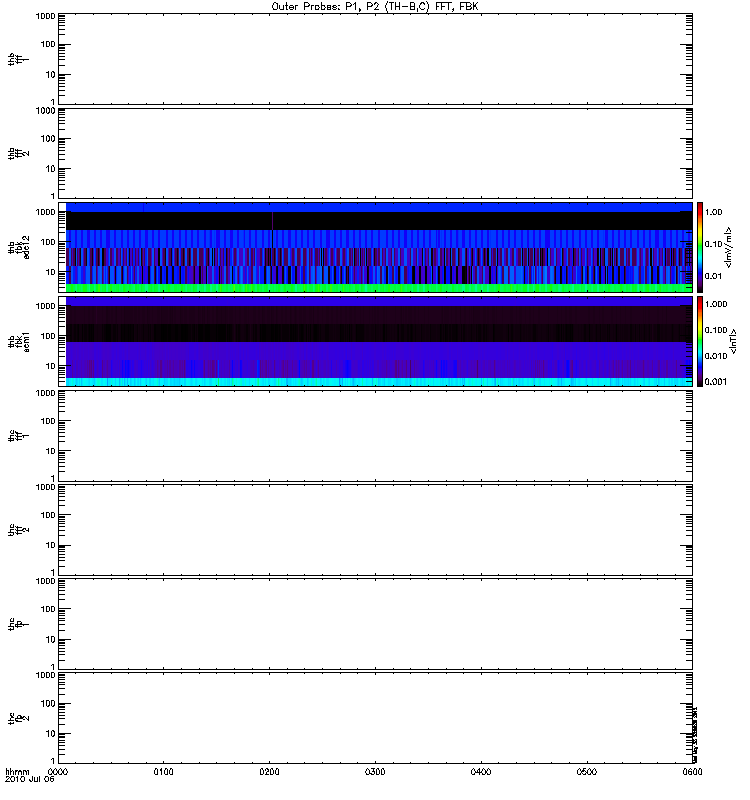
Task: Click the empty thb fff 1 plot panel
Action: pos(375,59)
